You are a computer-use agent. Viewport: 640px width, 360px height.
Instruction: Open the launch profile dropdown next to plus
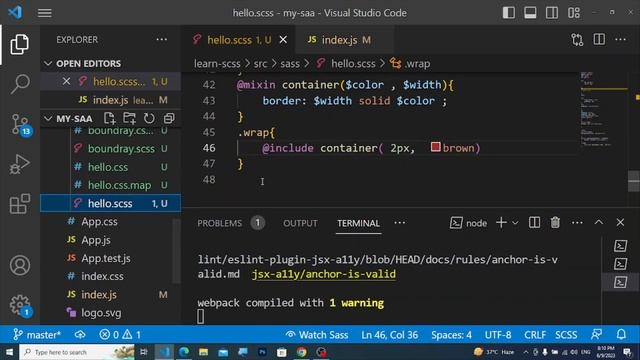click(515, 223)
